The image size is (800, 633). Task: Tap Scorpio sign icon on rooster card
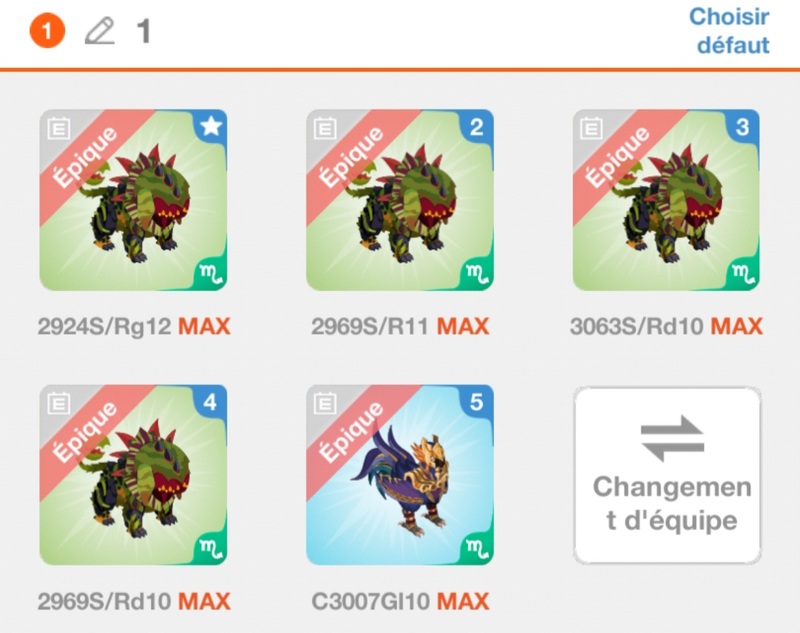click(476, 548)
